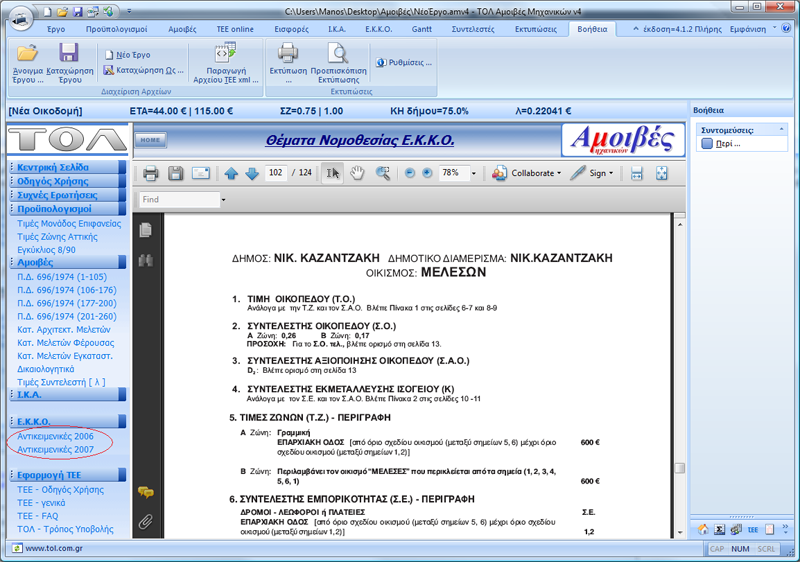Switch to the Έργο ribbon tab
The height and width of the screenshot is (562, 800).
pos(56,29)
